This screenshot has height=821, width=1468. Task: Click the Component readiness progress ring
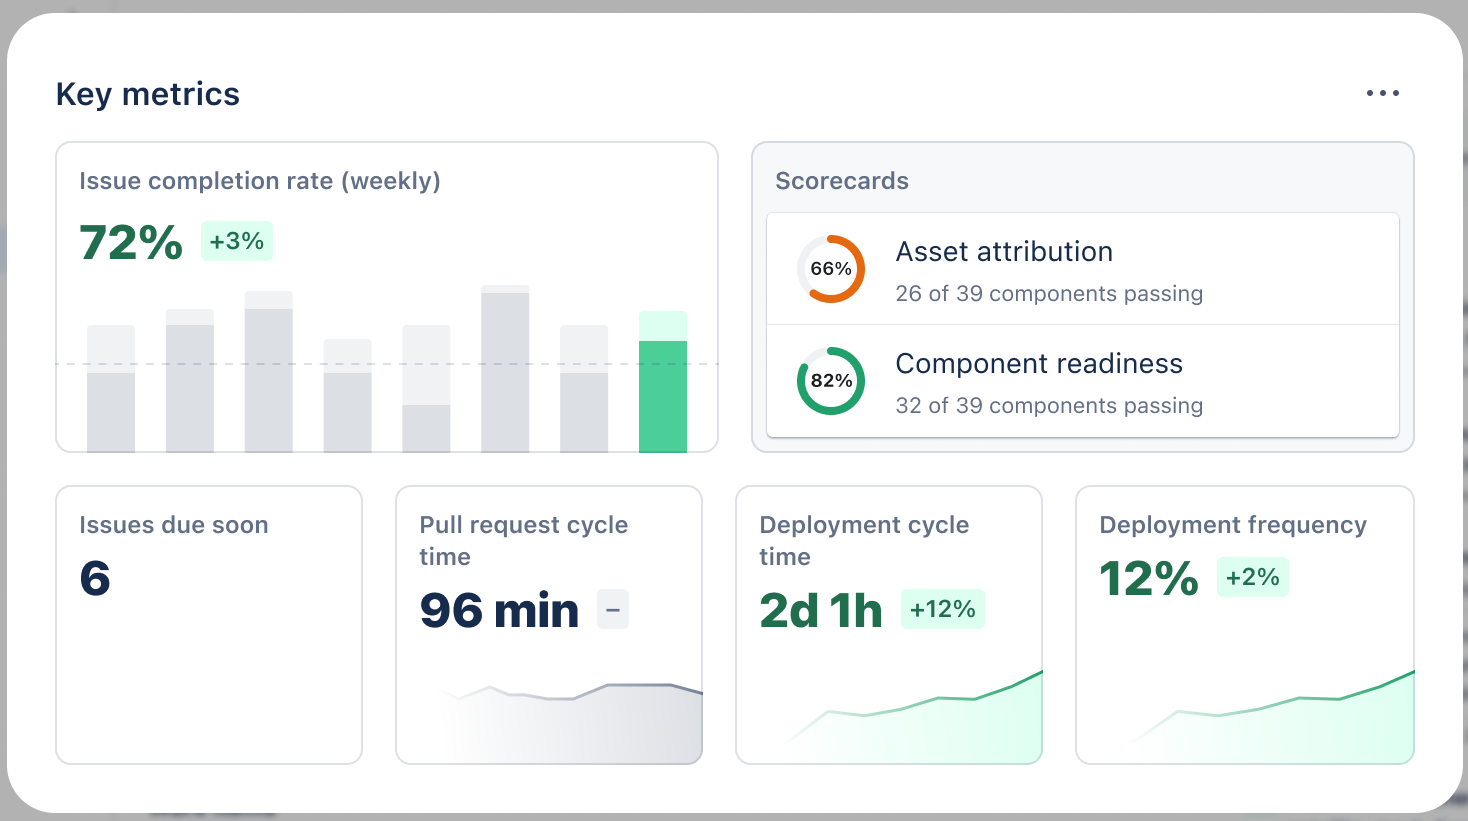(829, 381)
